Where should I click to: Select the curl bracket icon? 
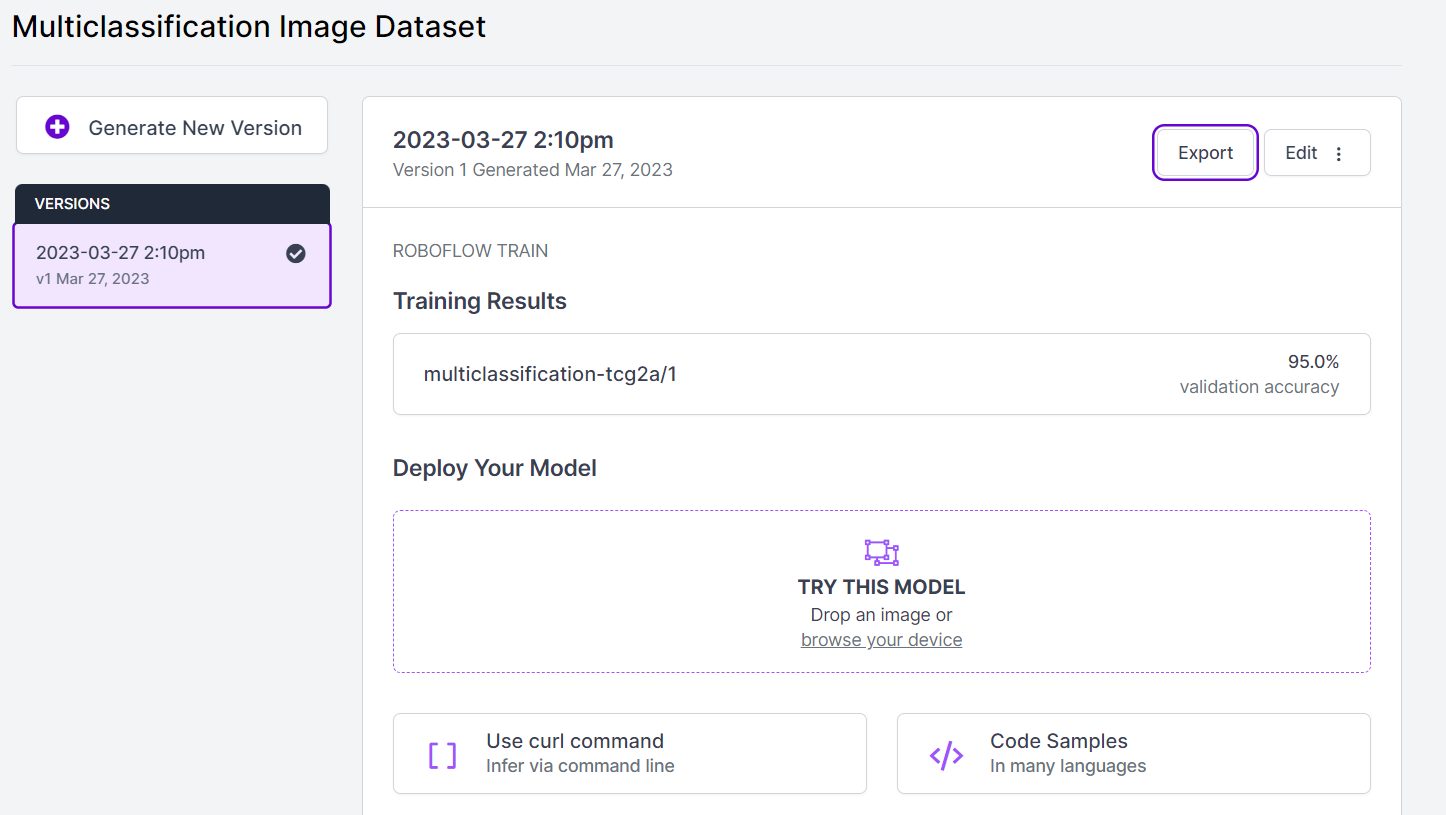coord(442,753)
